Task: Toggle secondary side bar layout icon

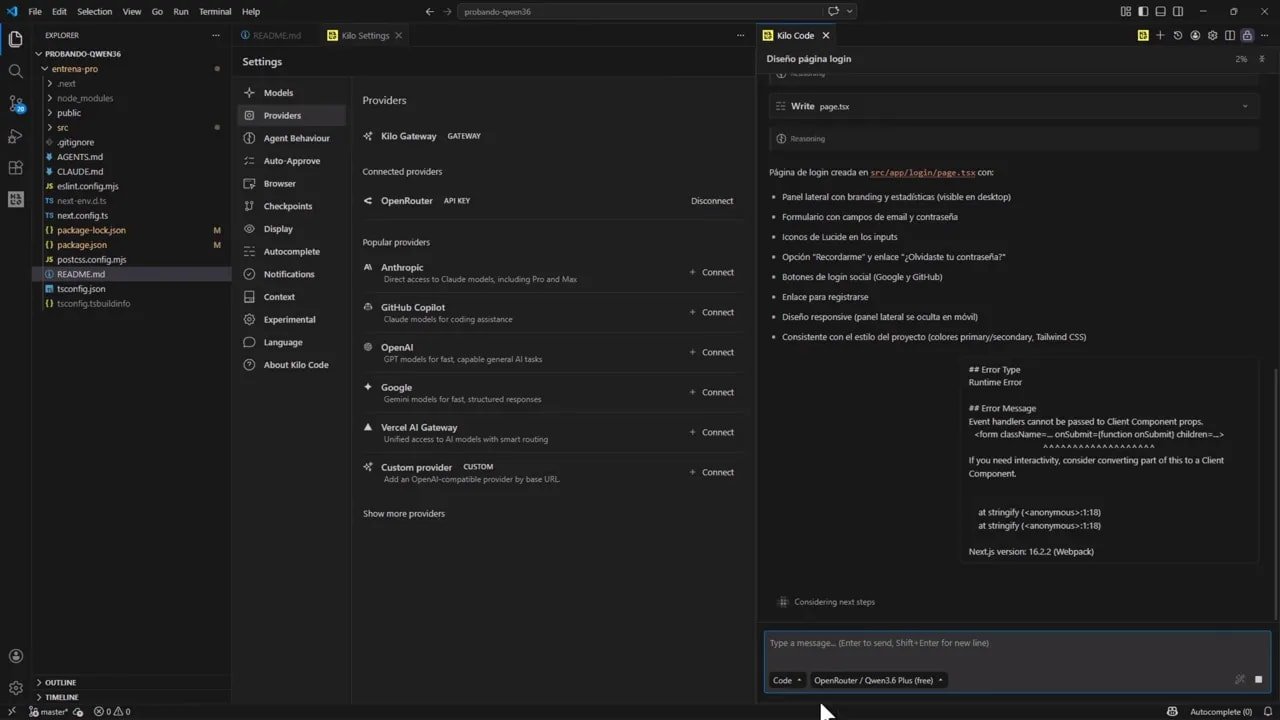Action: click(x=1178, y=11)
